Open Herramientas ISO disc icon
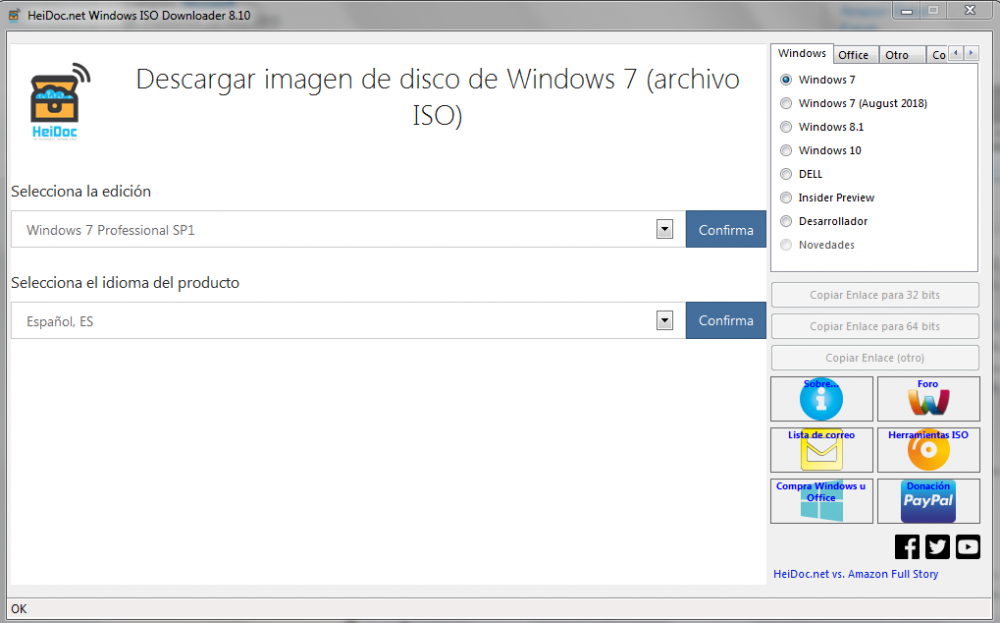Image resolution: width=1000 pixels, height=623 pixels. [928, 451]
